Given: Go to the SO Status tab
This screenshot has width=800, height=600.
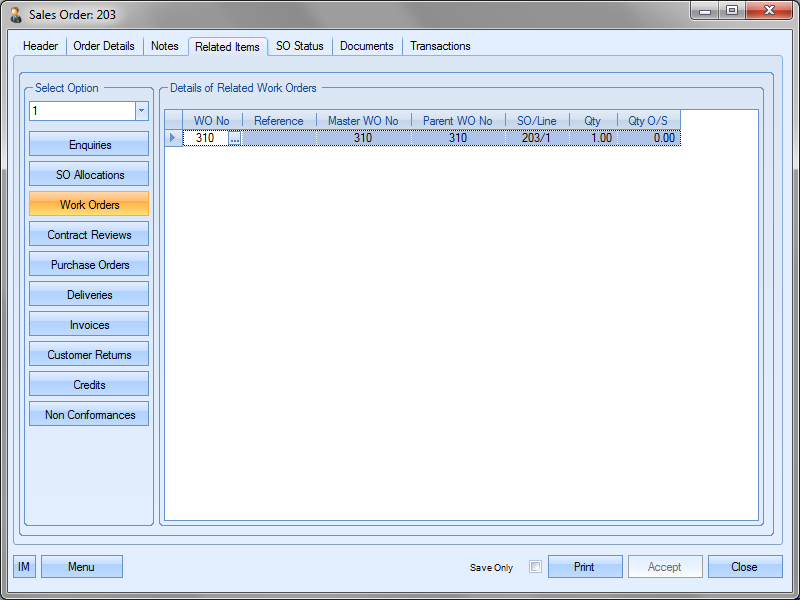Looking at the screenshot, I should 300,46.
